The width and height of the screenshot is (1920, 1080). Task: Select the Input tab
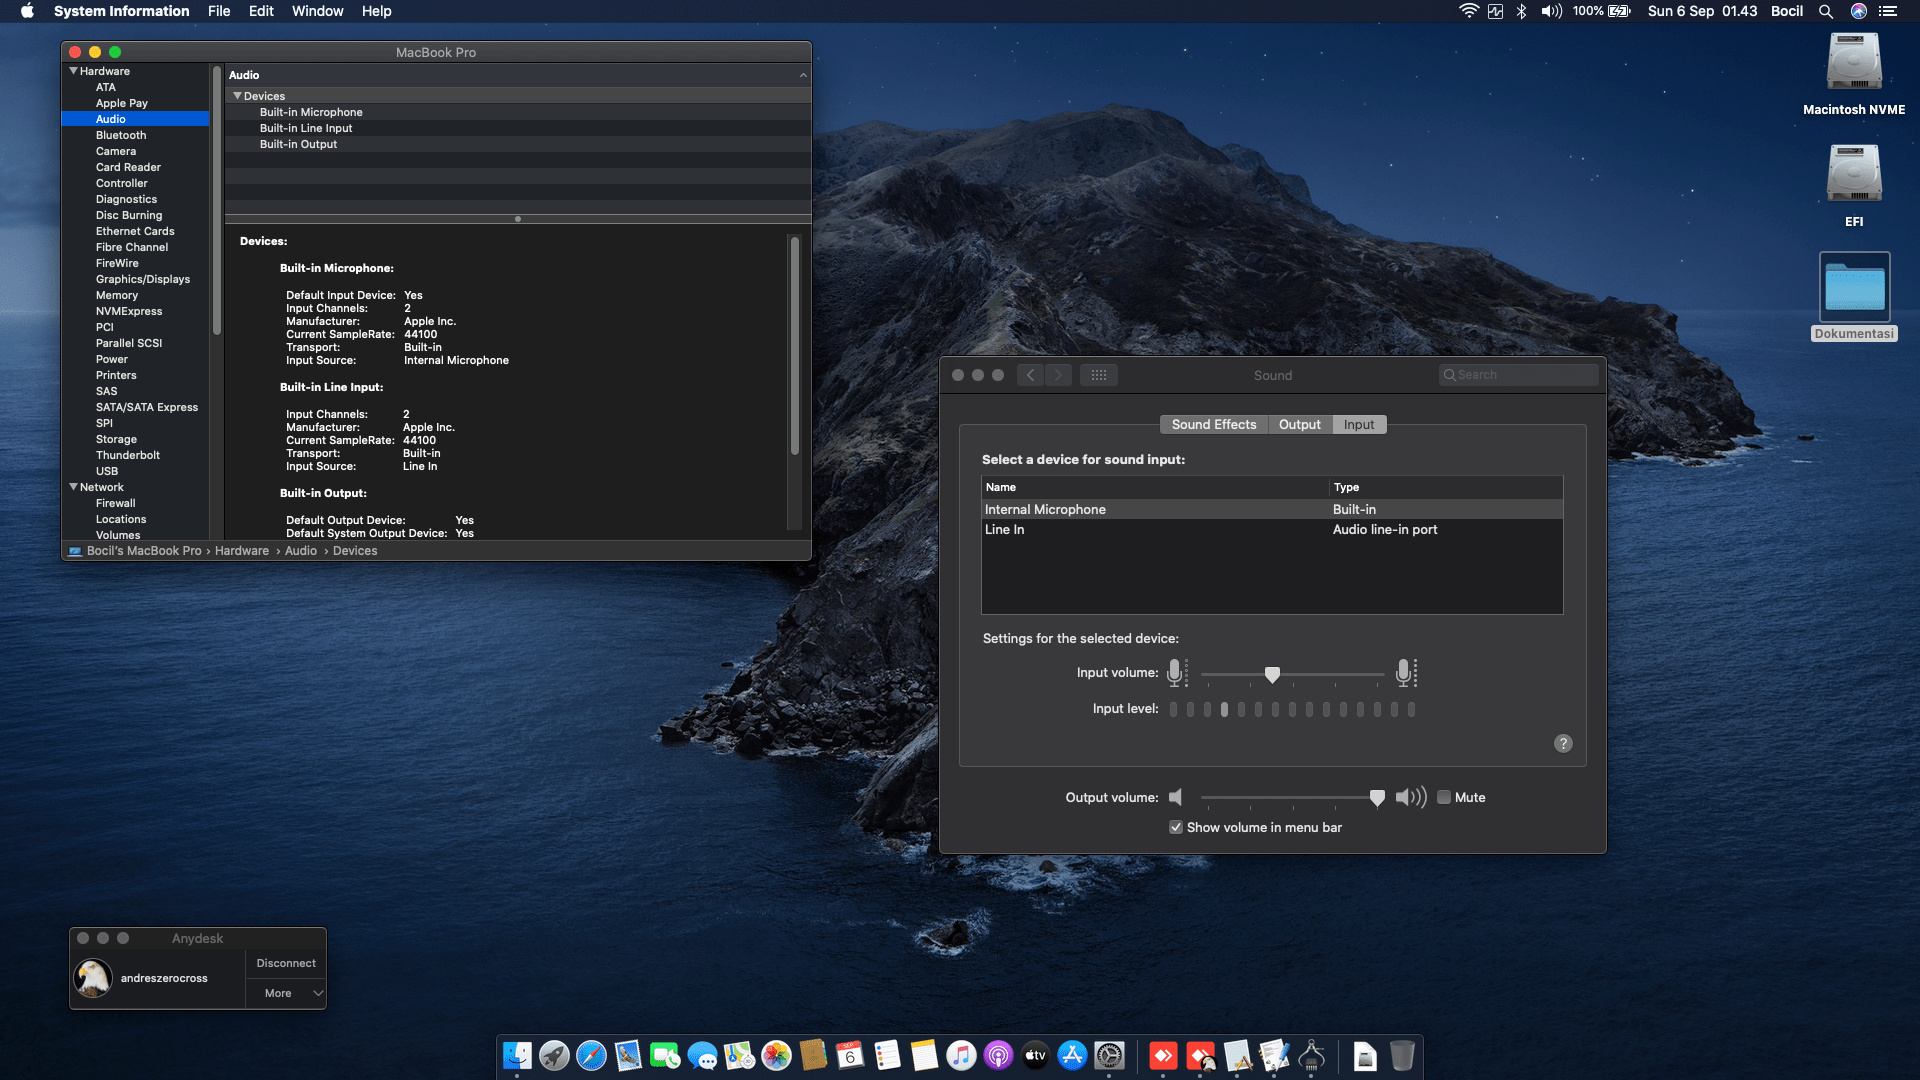(x=1358, y=424)
